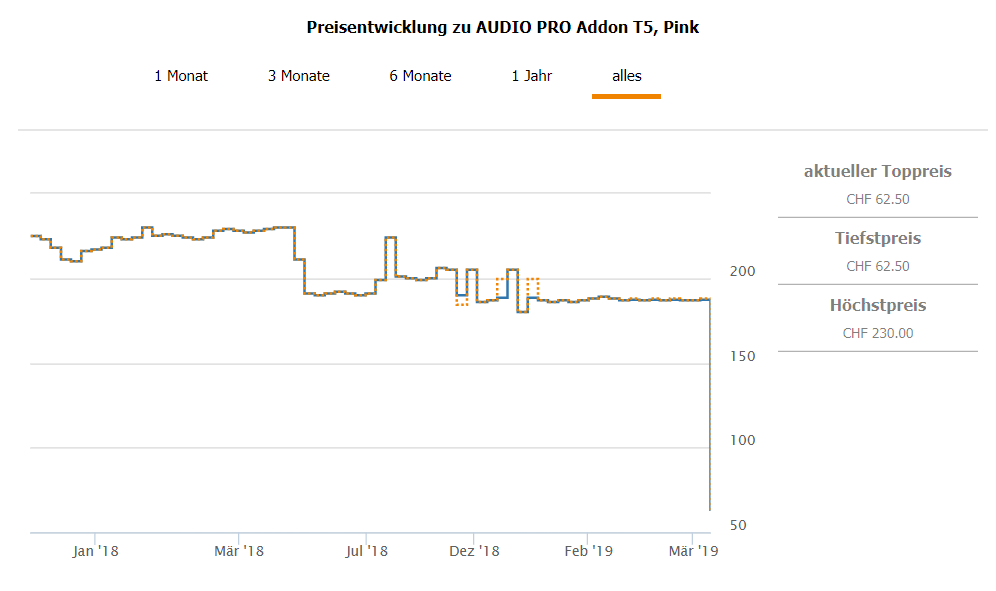Click the Tiefstpreis heading
The width and height of the screenshot is (996, 591).
878,239
